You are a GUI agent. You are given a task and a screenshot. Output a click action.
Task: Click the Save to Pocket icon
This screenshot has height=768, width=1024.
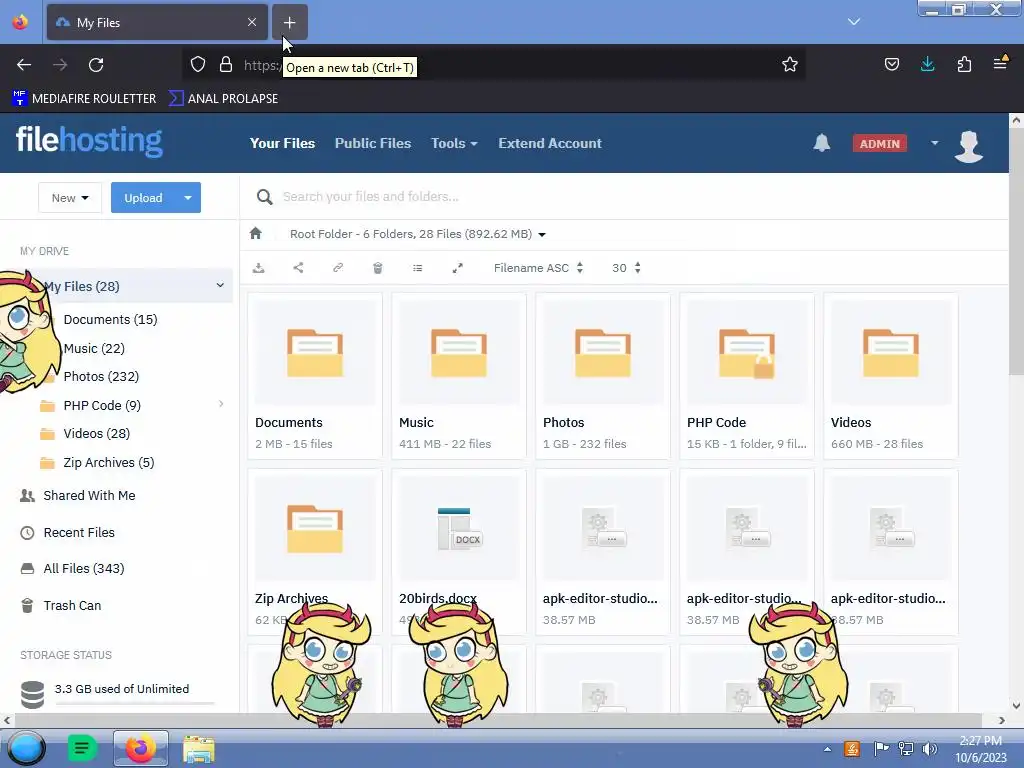(891, 64)
